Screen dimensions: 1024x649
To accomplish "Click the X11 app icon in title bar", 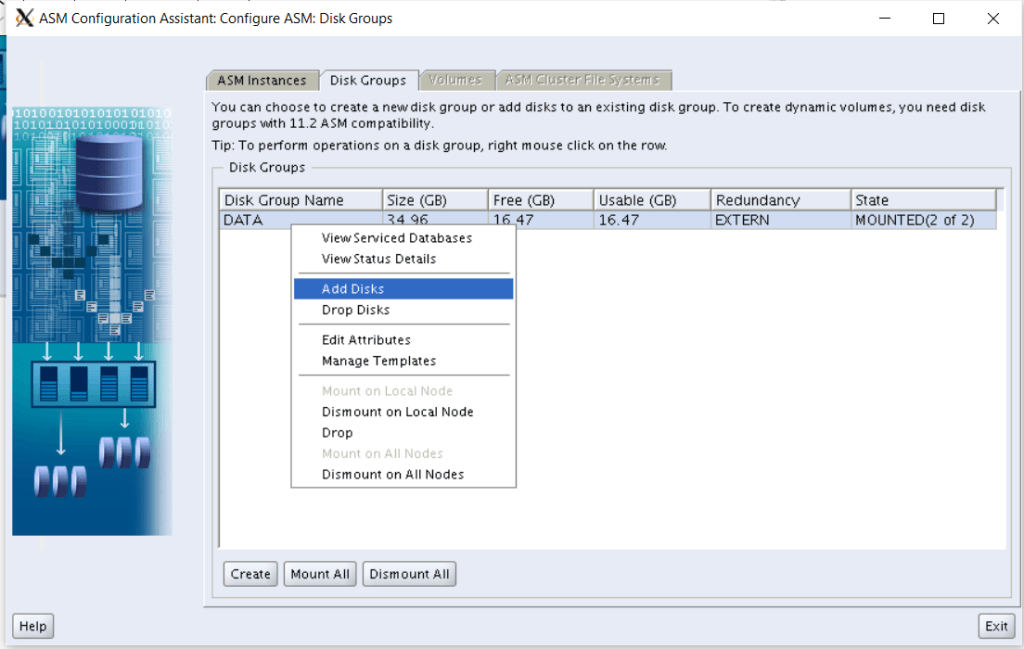I will [24, 18].
